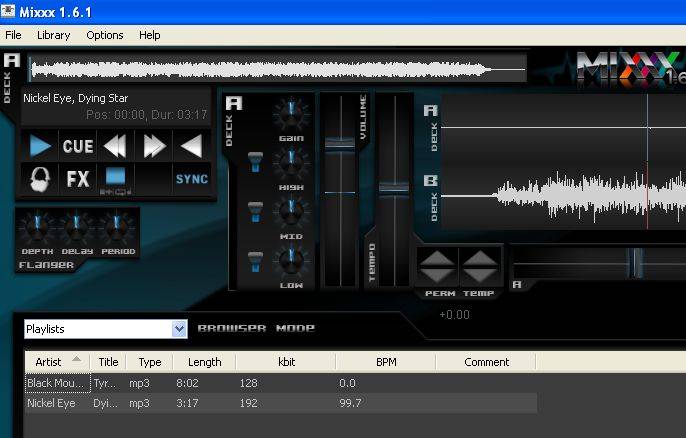The image size is (686, 438).
Task: Click the Mid EQ knob
Action: point(291,212)
